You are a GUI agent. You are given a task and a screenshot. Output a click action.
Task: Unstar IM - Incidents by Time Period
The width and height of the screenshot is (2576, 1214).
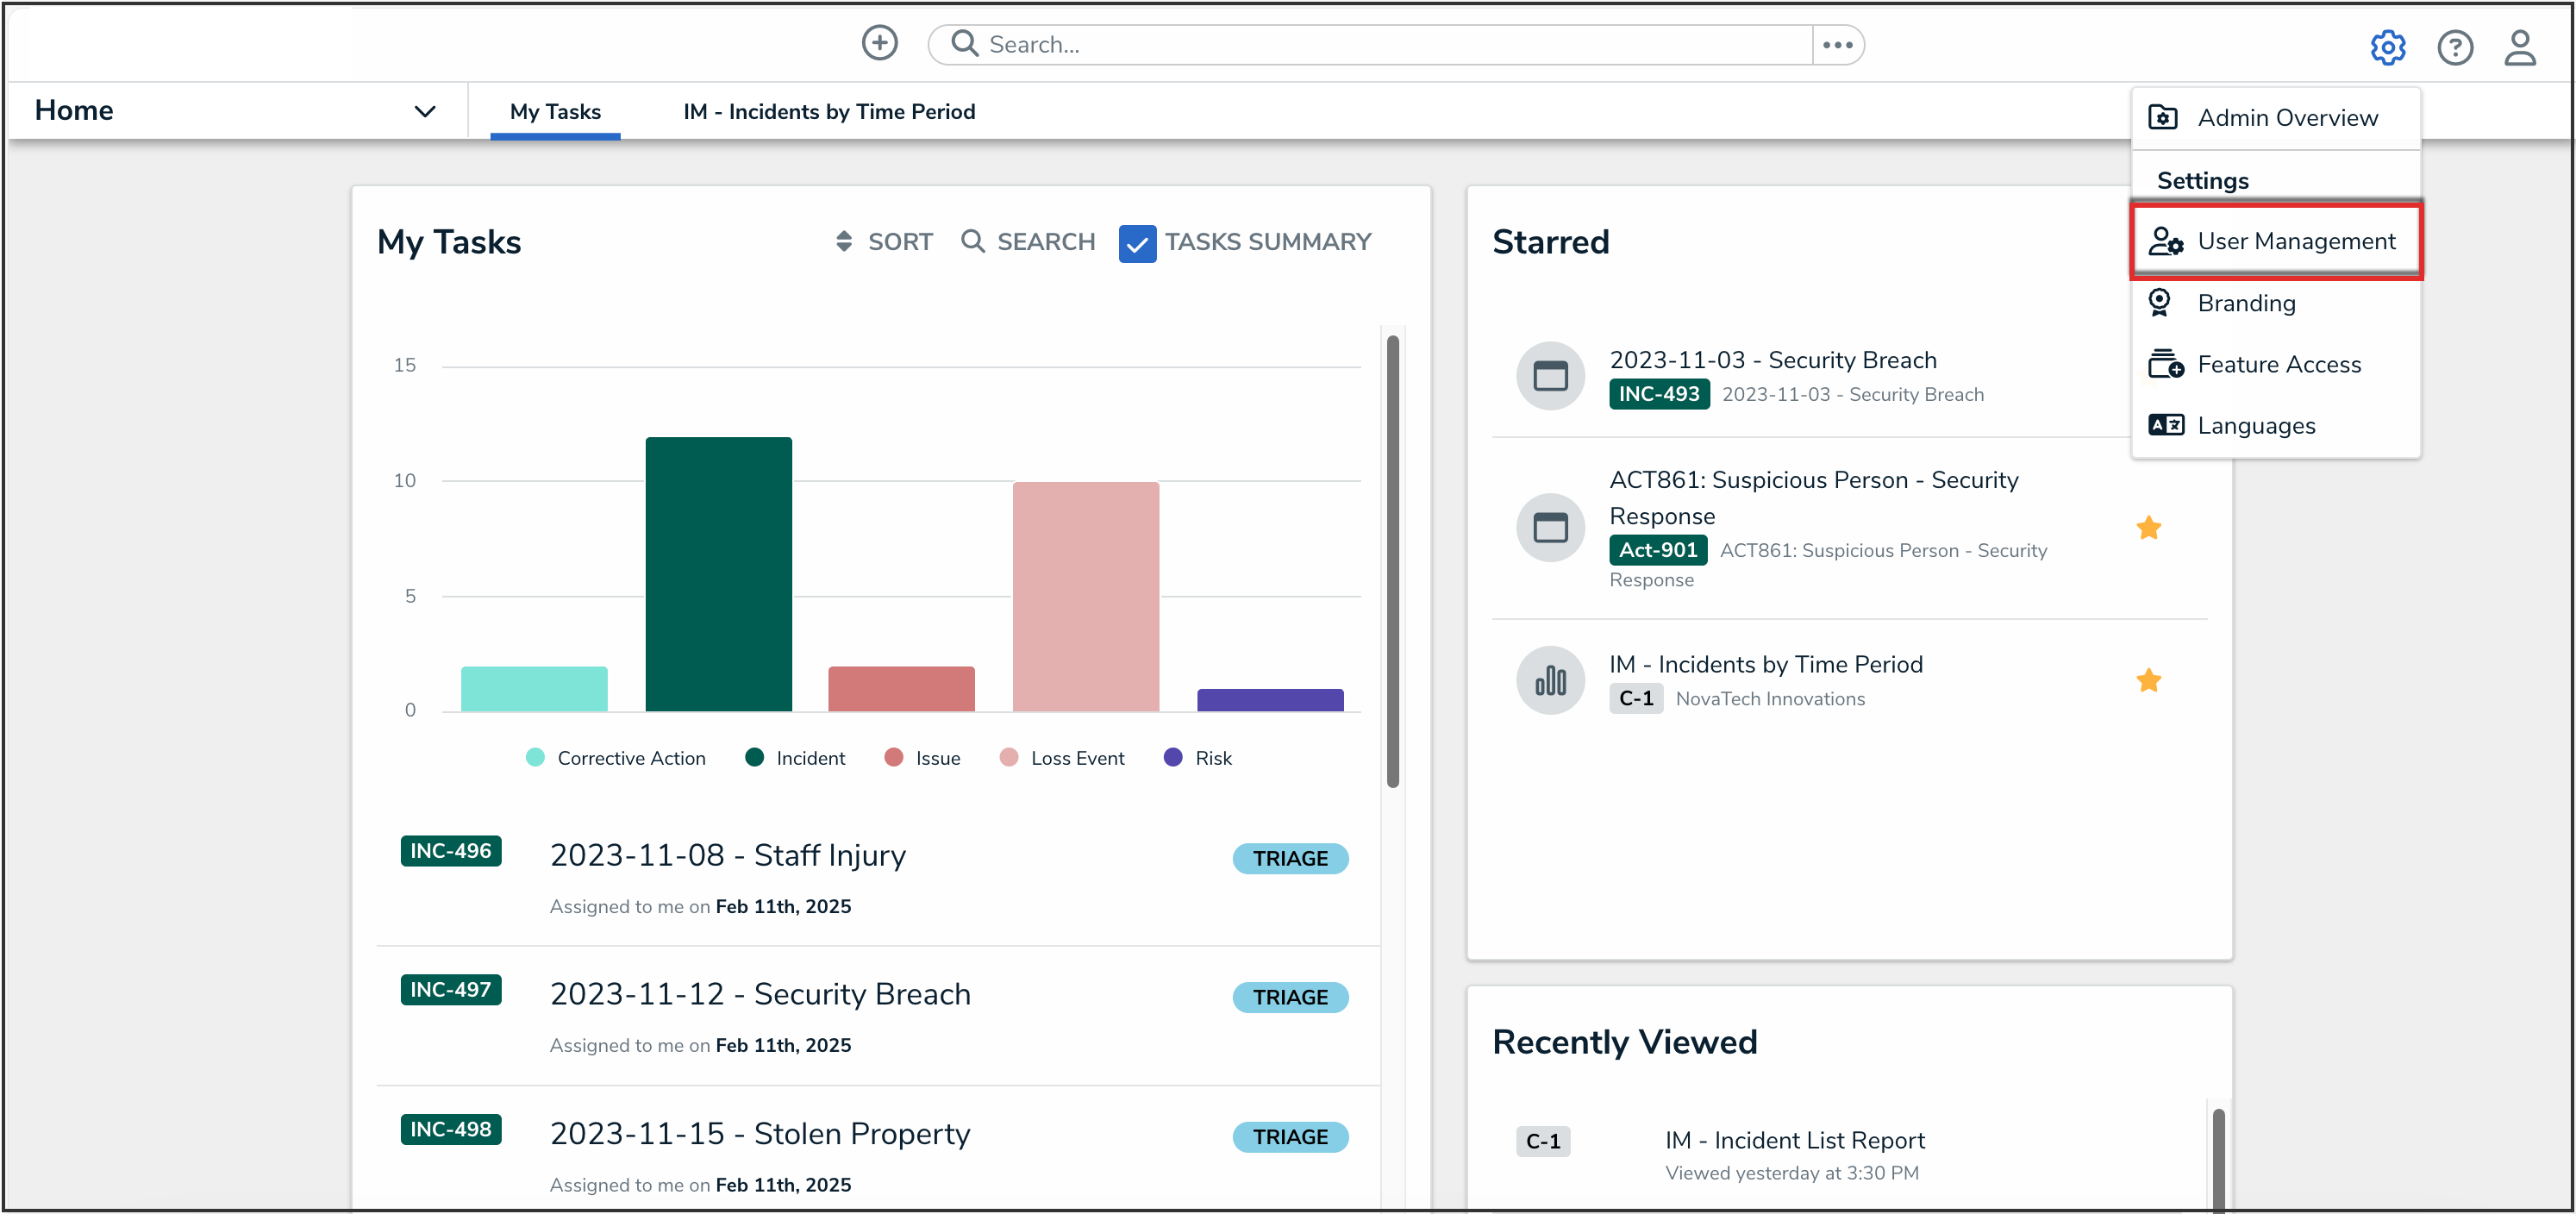[x=2148, y=681]
